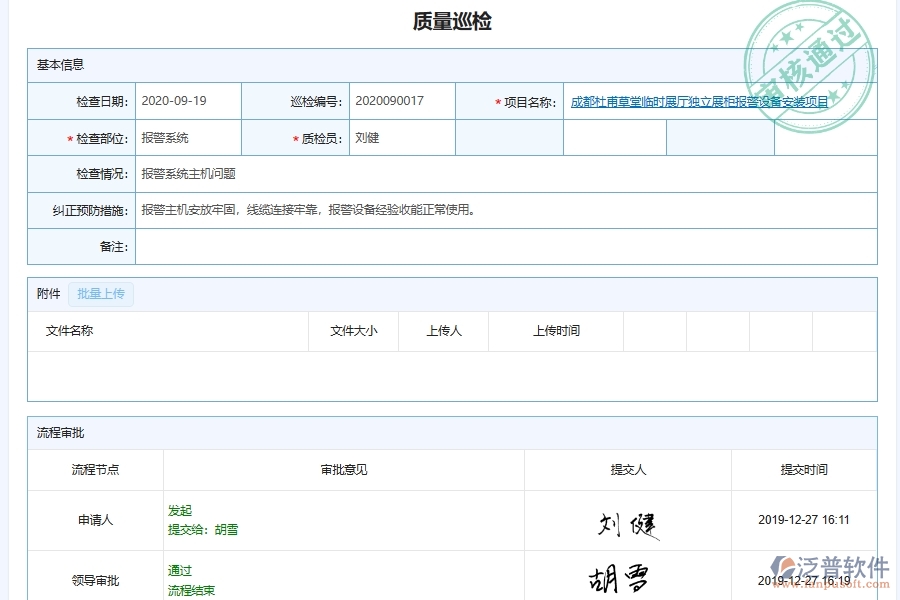Click 胡雪's handwritten signature
This screenshot has height=600, width=900.
[x=621, y=578]
